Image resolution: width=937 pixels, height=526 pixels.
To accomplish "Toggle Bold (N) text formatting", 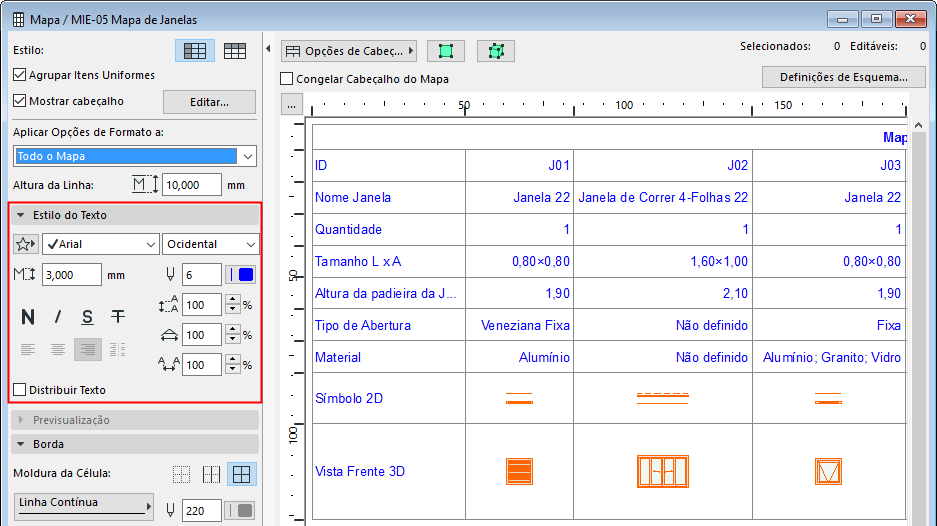I will (x=27, y=317).
